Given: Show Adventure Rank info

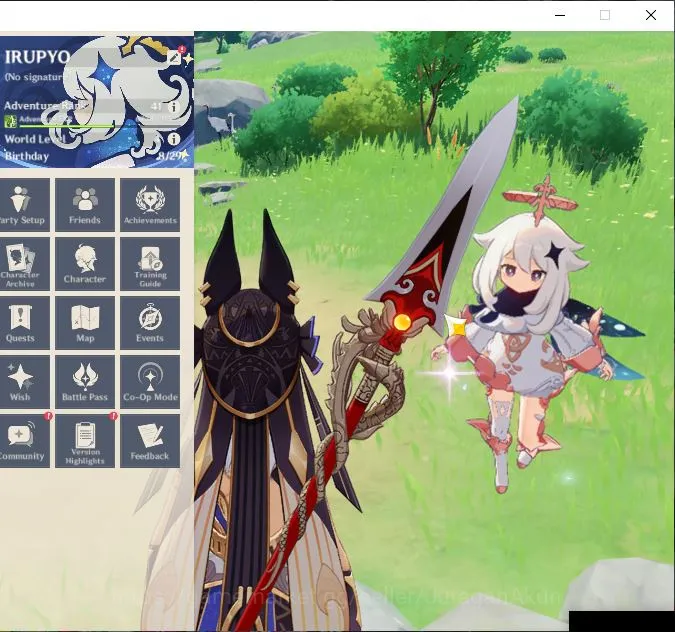Looking at the screenshot, I should click(x=174, y=107).
